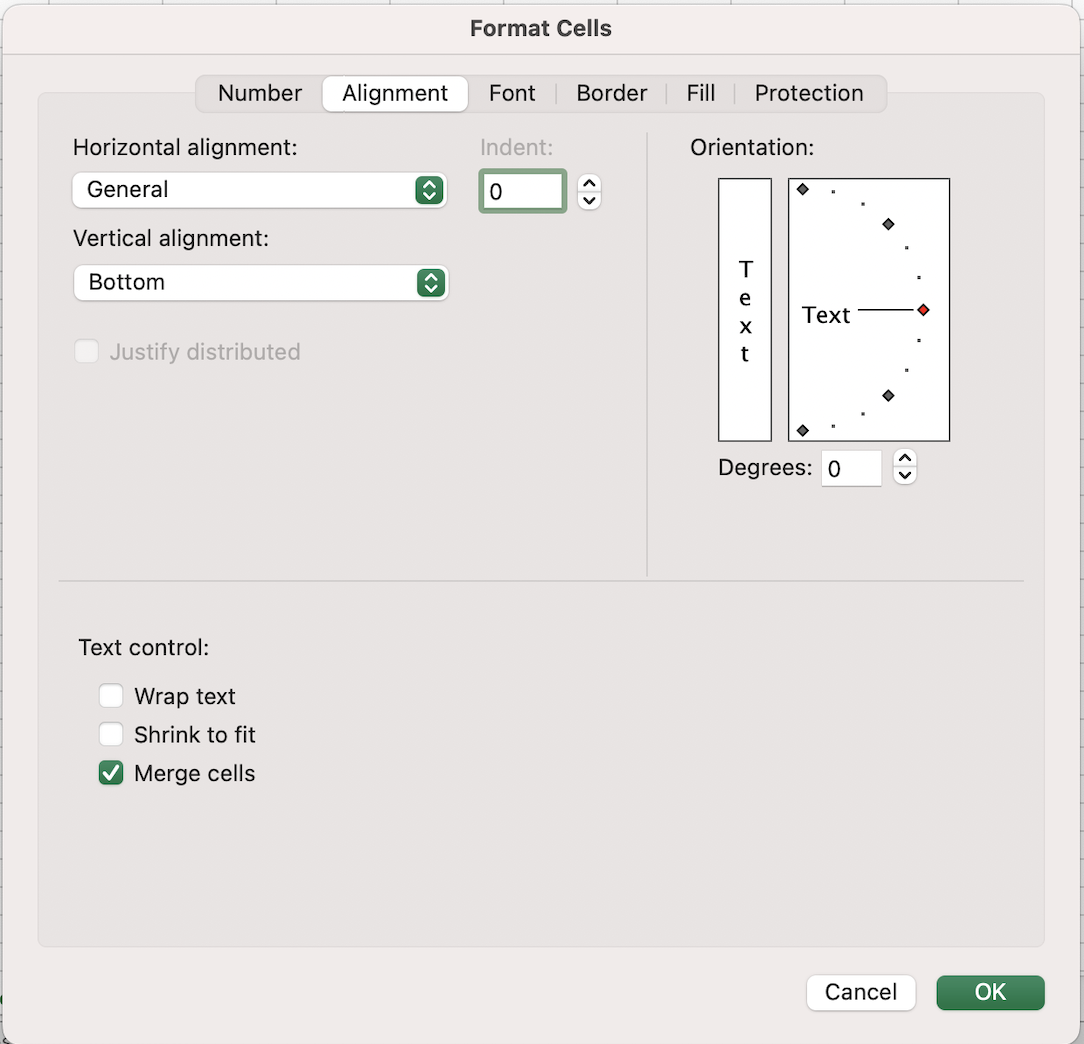Decrease the Degrees value with down arrow
This screenshot has width=1084, height=1044.
tap(904, 476)
